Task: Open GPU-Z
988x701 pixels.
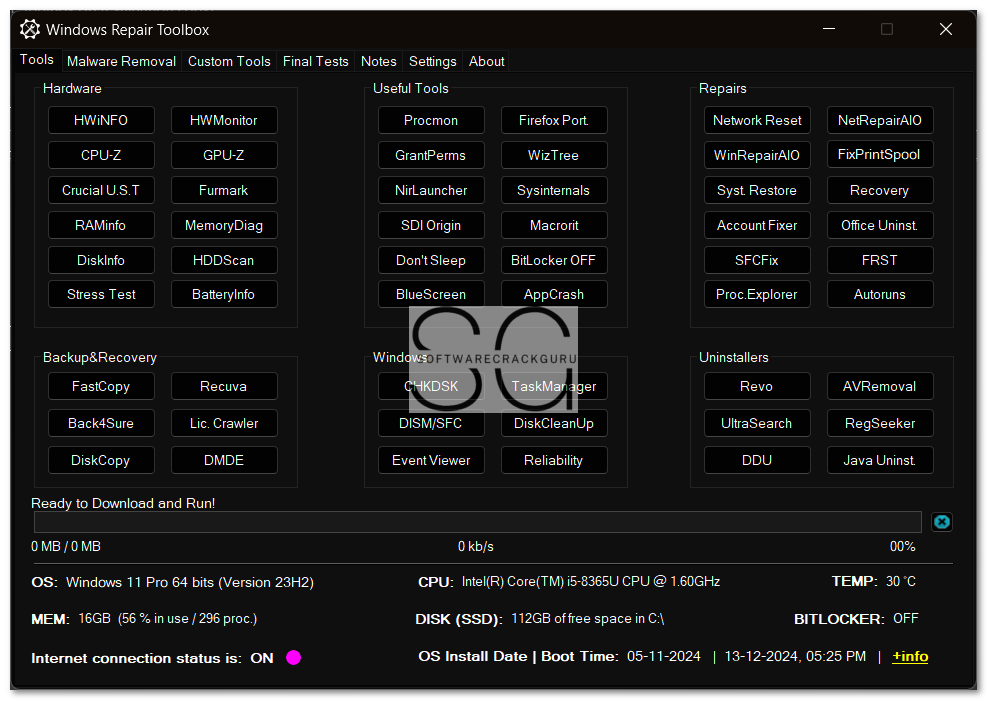Action: (224, 155)
